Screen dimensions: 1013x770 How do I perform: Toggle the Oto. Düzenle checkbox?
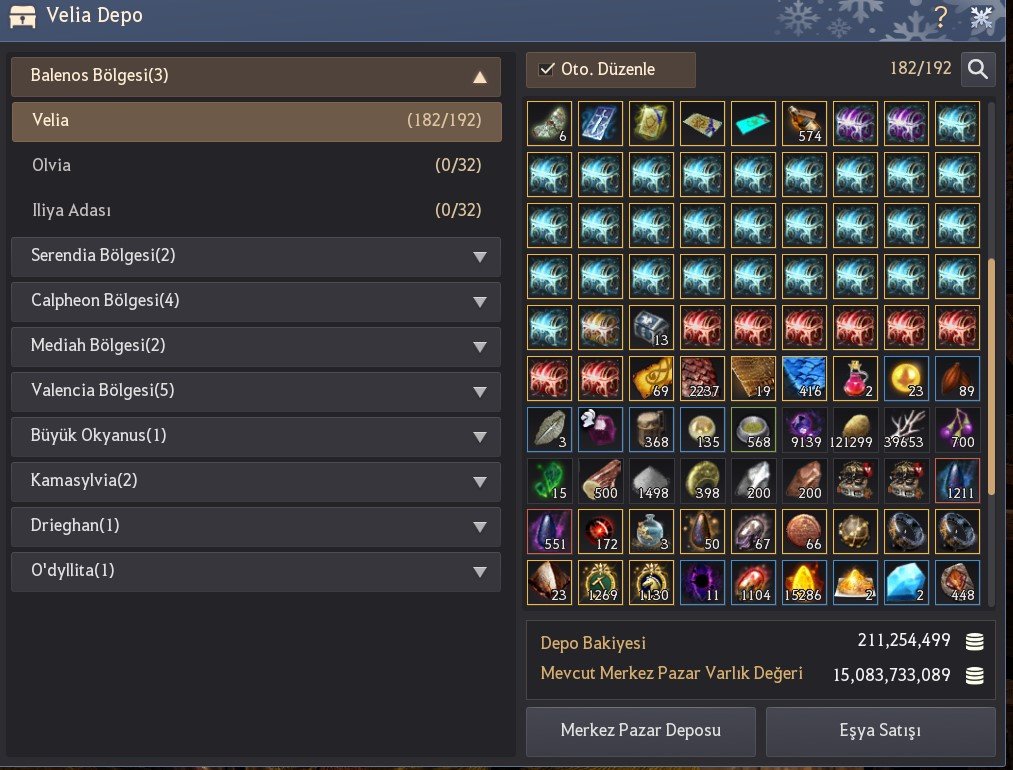click(547, 69)
